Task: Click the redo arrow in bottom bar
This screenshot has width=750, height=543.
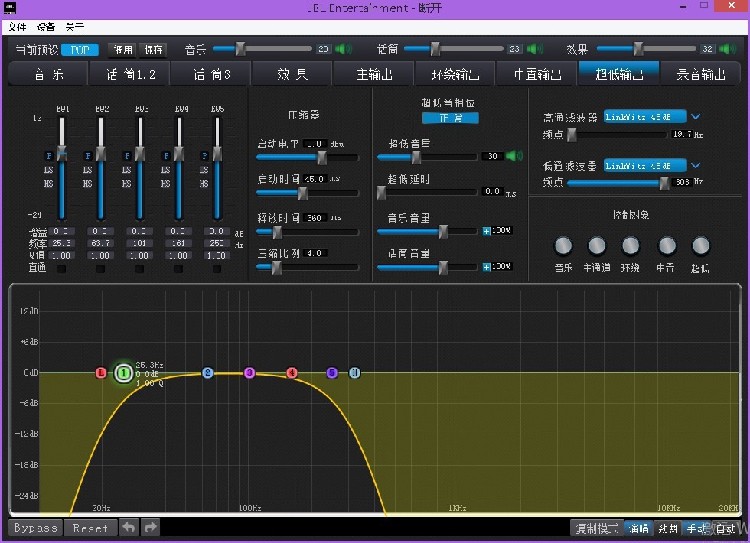Action: coord(151,528)
